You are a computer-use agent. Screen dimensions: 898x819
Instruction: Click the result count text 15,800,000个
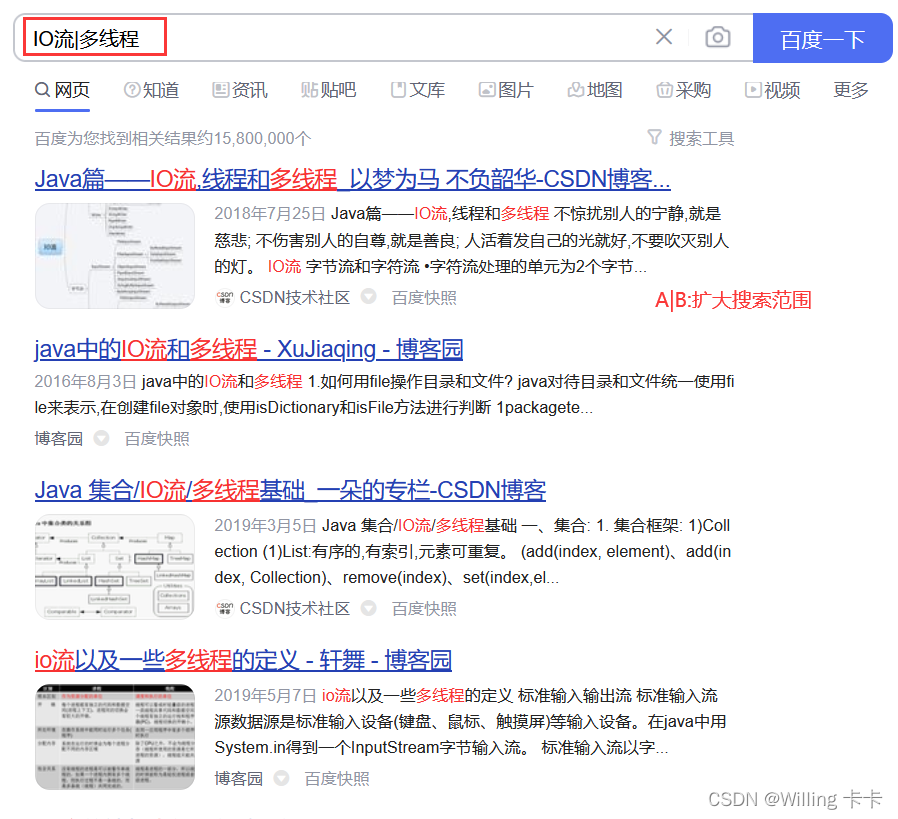263,139
